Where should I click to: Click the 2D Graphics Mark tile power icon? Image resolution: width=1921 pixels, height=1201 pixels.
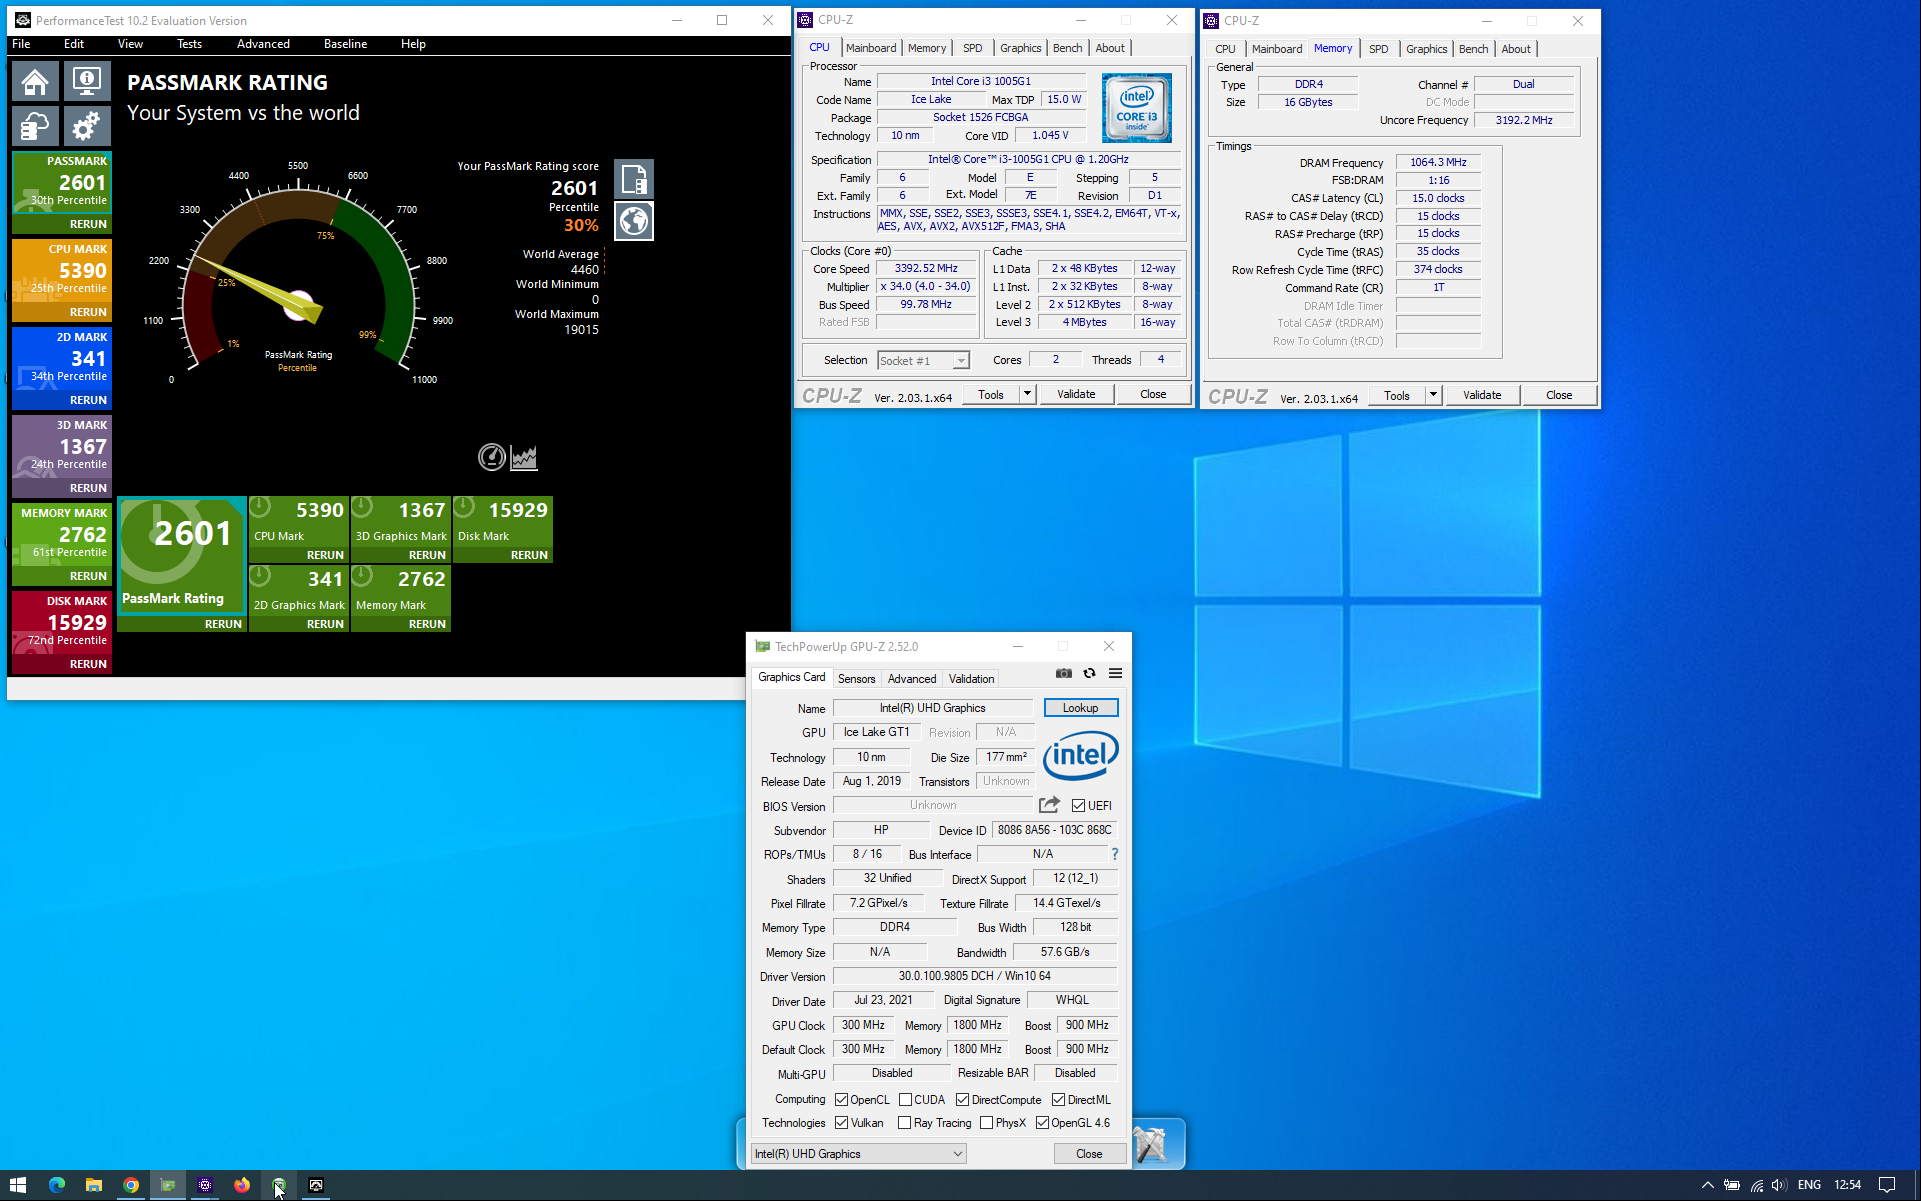coord(260,577)
